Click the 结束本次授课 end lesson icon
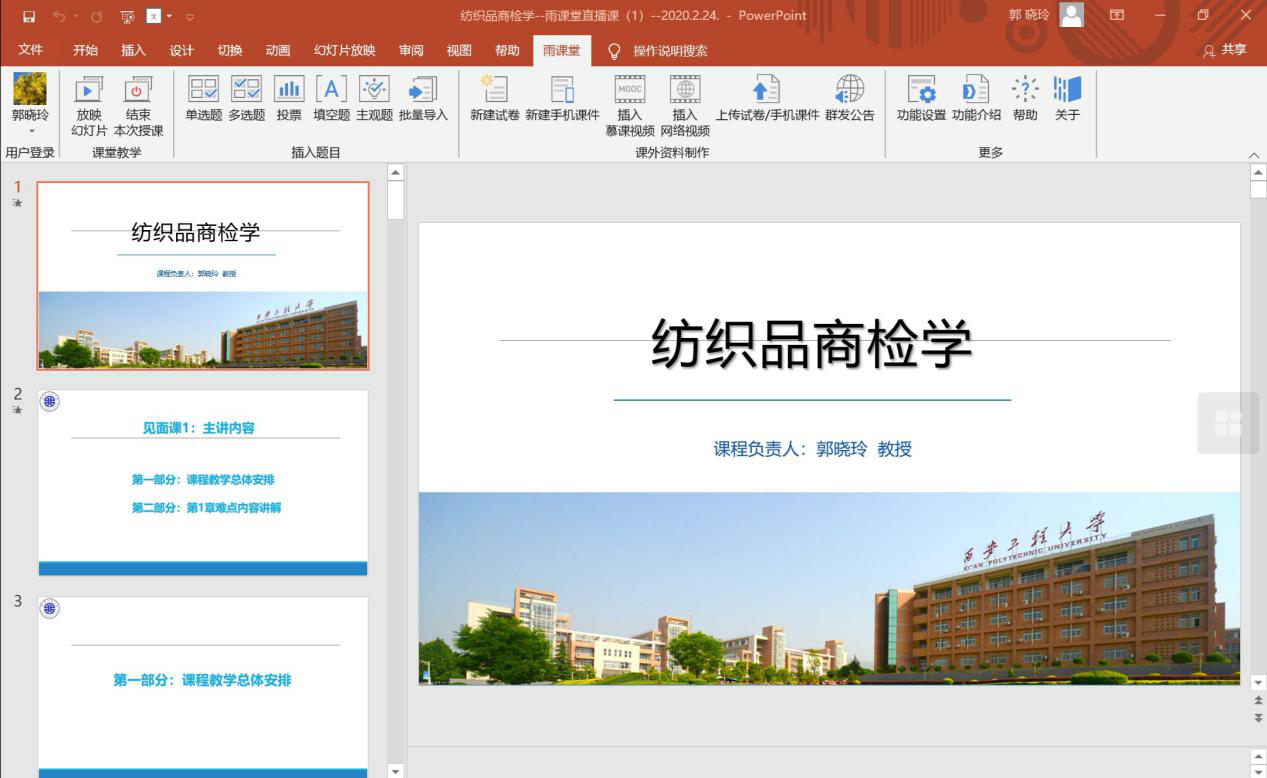Viewport: 1267px width, 778px height. (138, 91)
